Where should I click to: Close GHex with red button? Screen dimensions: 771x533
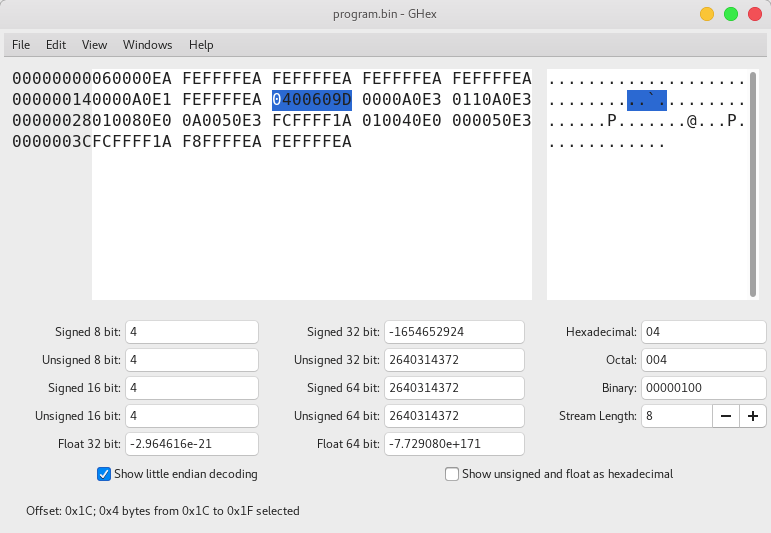pyautogui.click(x=755, y=14)
